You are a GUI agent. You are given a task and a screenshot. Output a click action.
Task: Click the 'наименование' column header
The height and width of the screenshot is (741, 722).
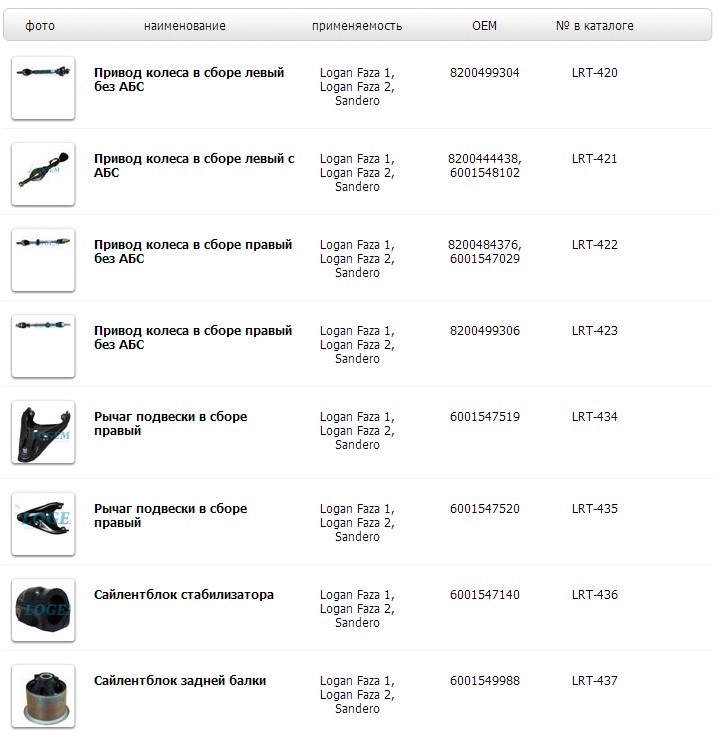tap(185, 26)
